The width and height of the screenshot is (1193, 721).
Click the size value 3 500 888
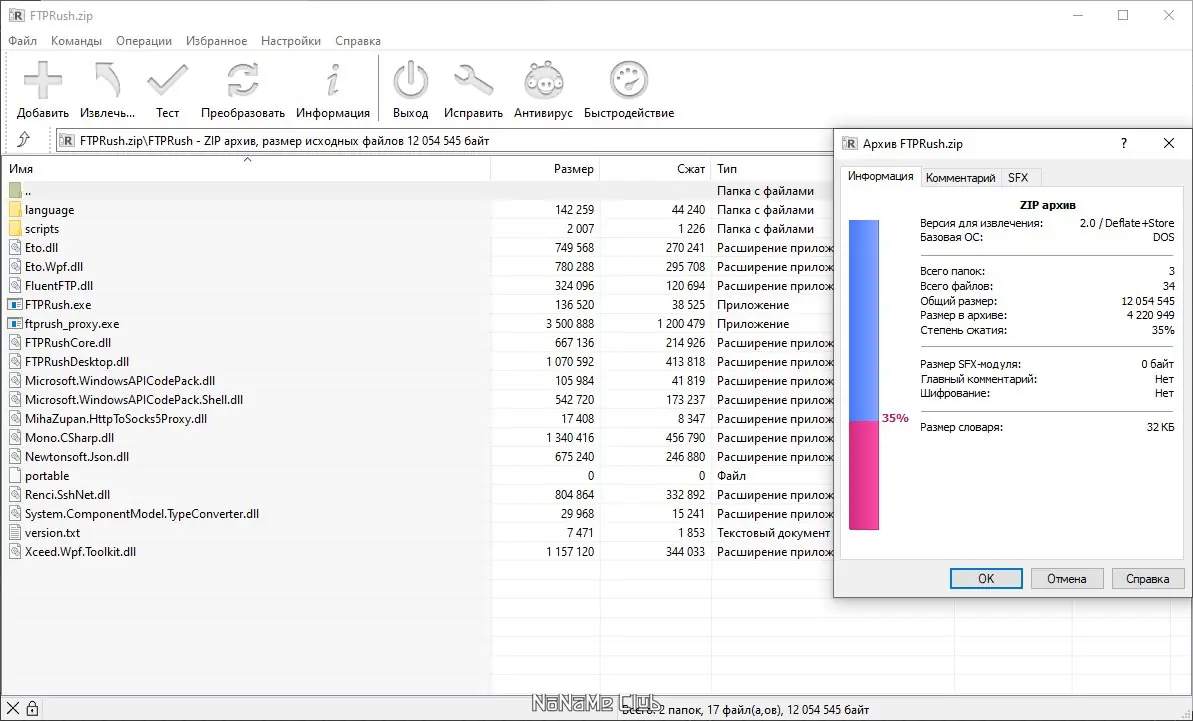coord(570,324)
